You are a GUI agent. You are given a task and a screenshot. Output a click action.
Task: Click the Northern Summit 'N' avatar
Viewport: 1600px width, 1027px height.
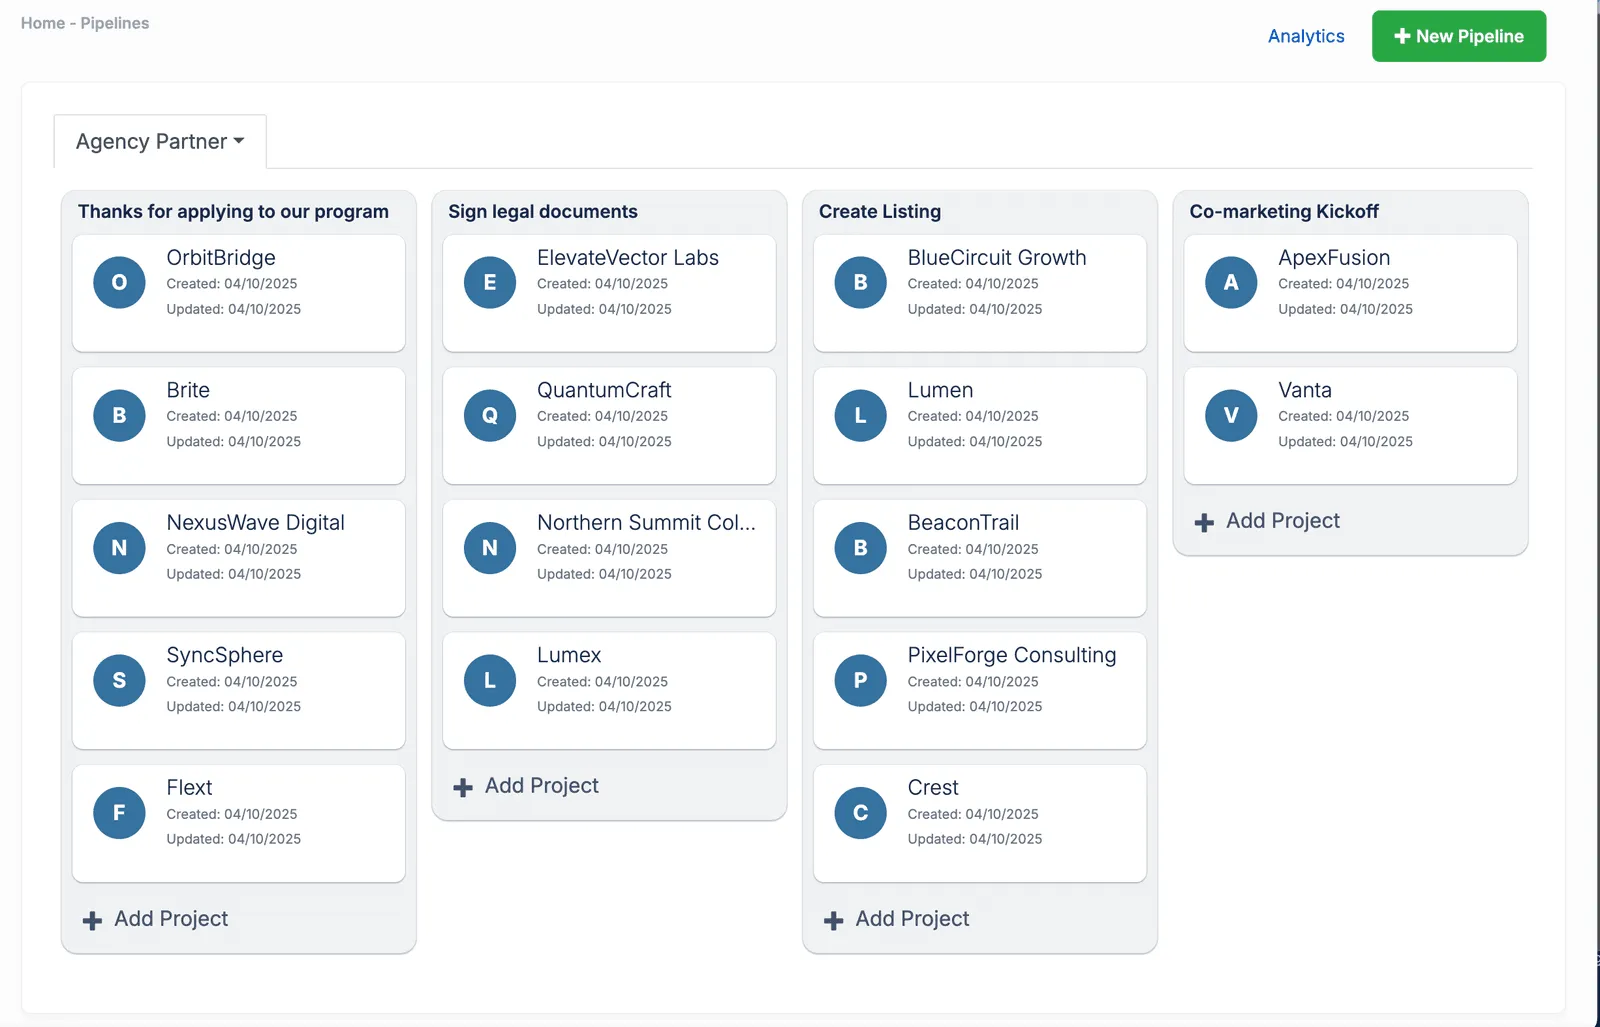coord(490,548)
